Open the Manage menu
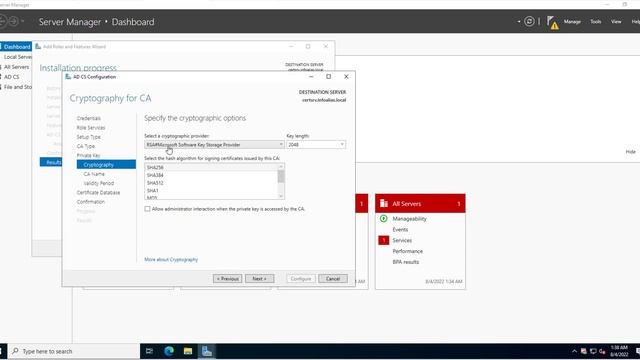 572,22
